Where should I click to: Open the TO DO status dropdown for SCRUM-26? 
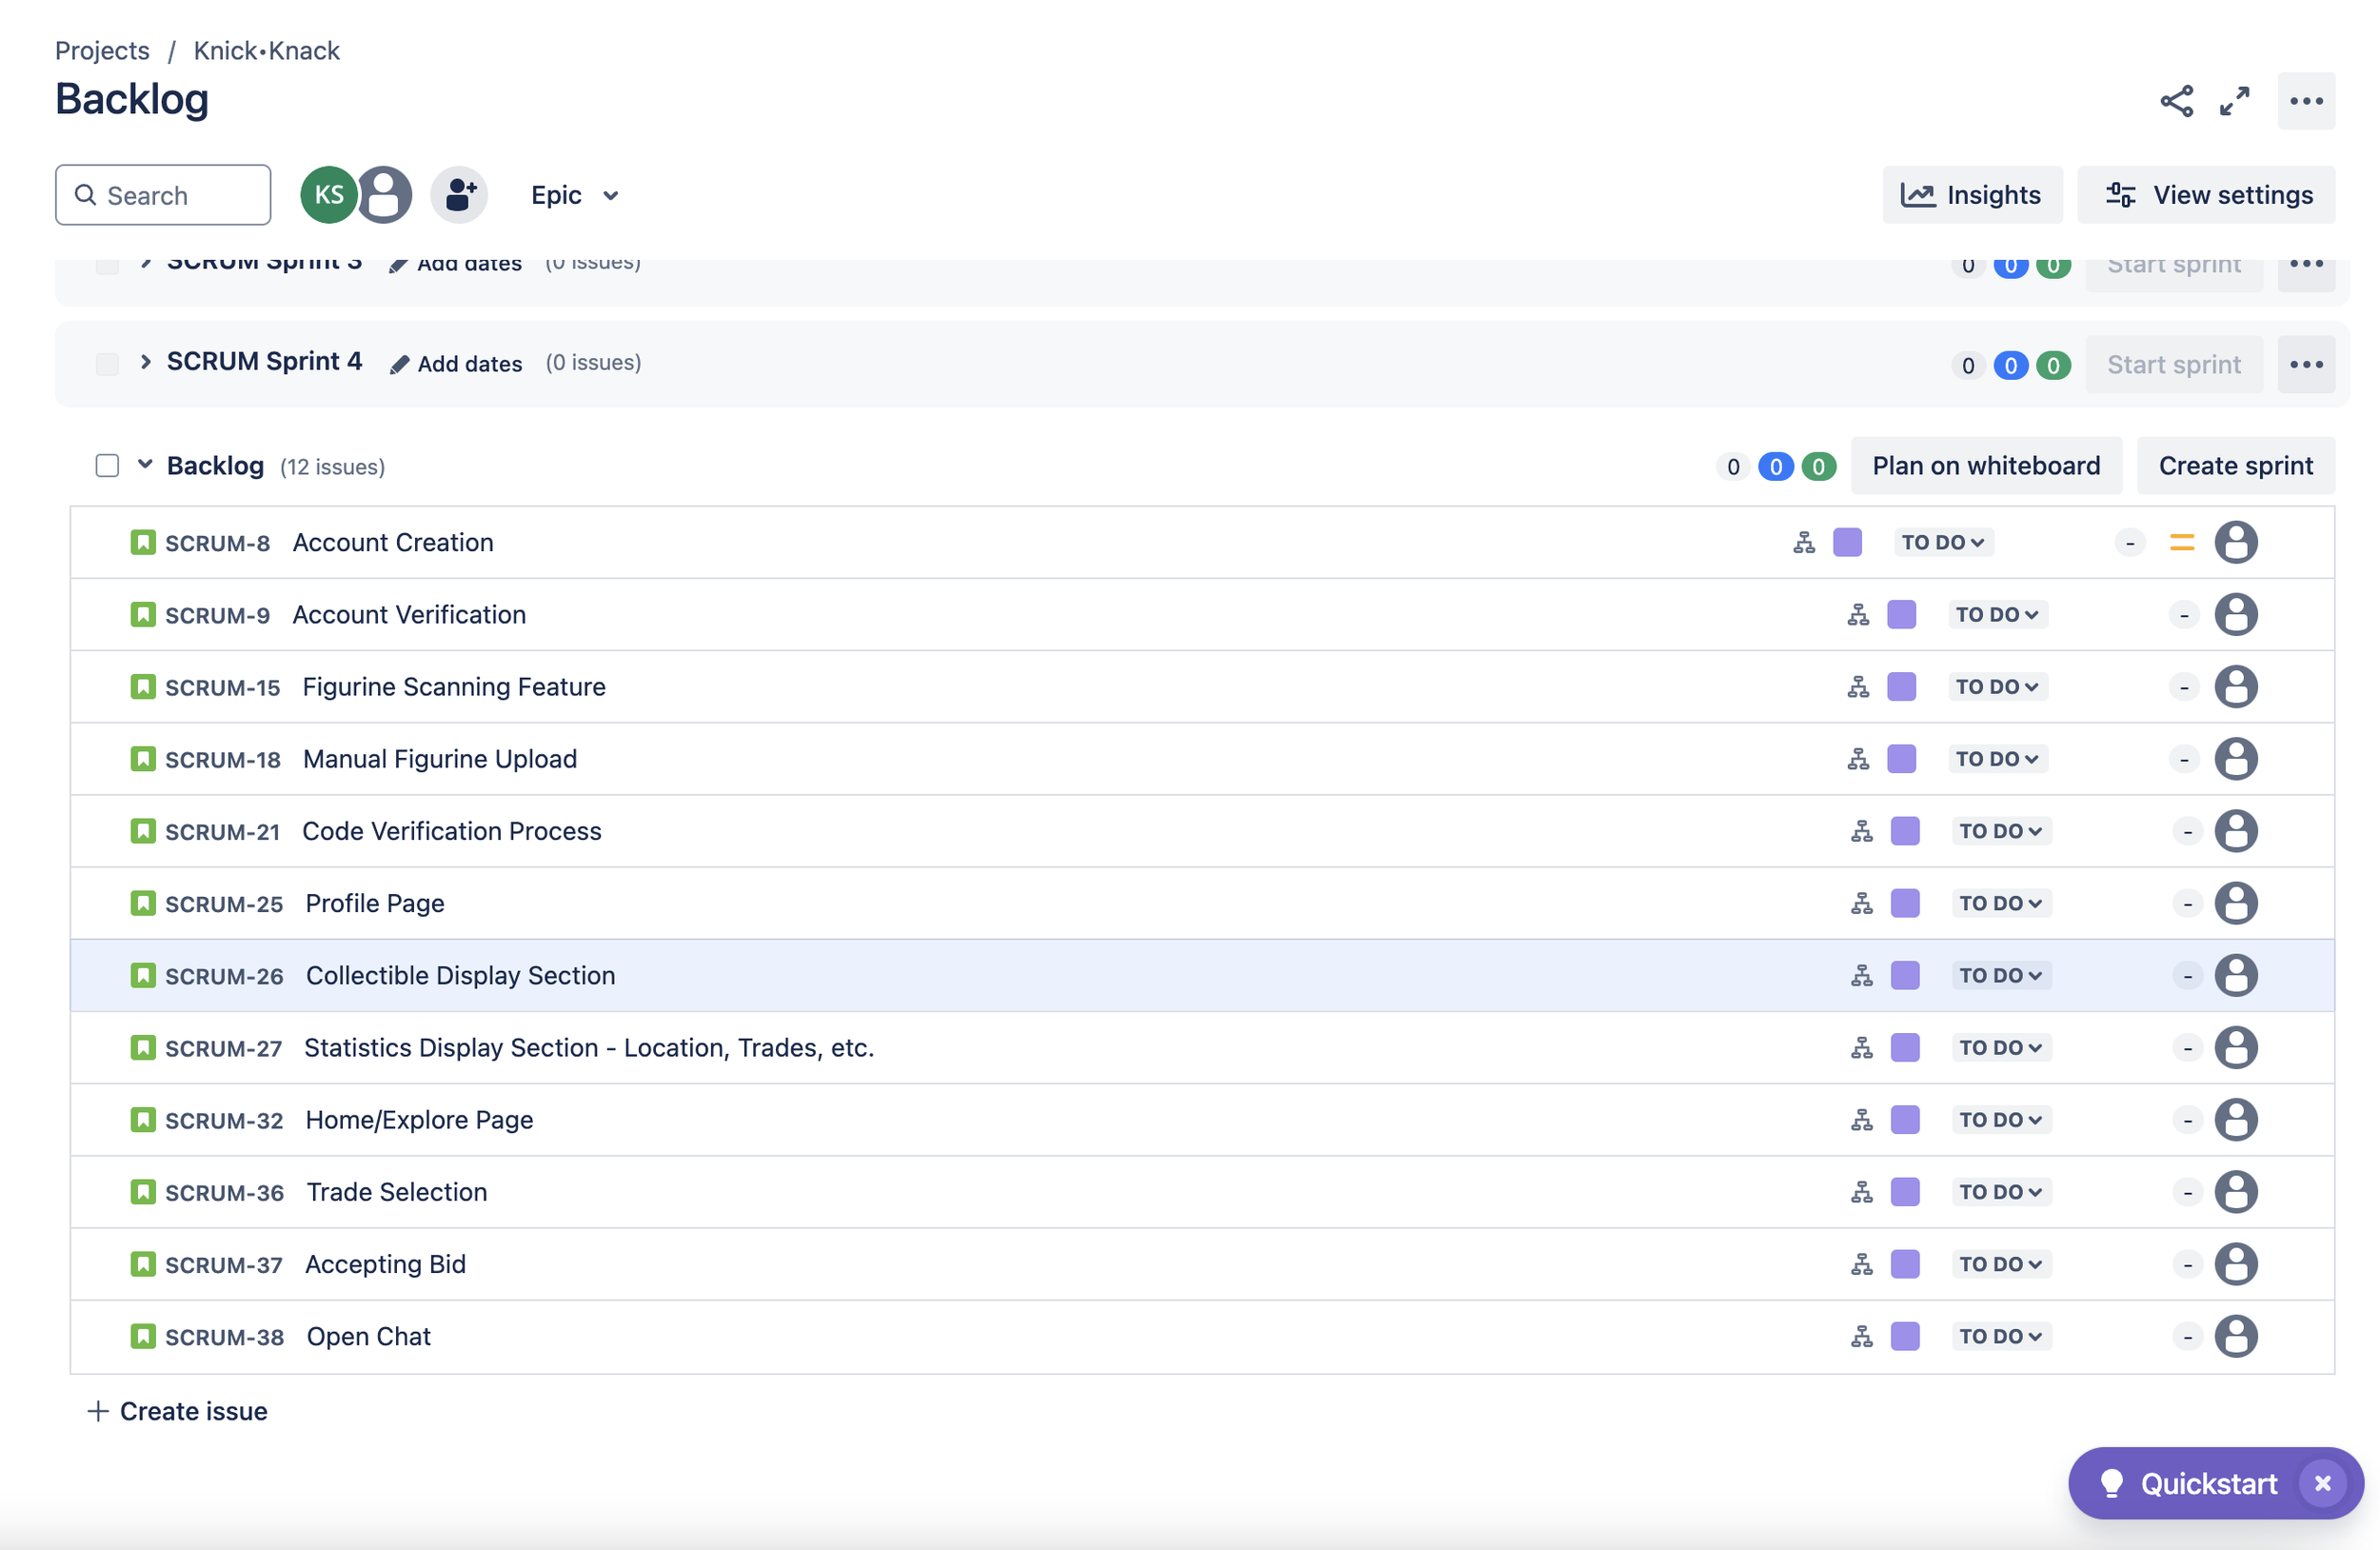click(2000, 976)
